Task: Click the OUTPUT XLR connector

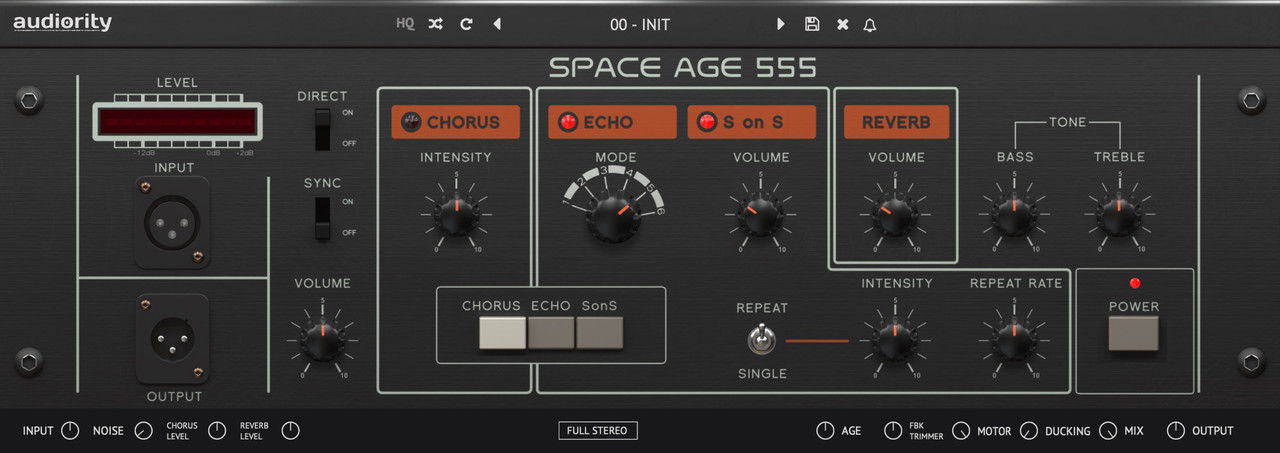Action: coord(173,339)
